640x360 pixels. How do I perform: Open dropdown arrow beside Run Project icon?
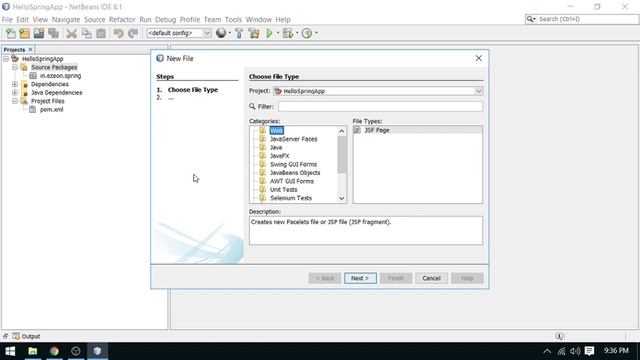click(278, 33)
